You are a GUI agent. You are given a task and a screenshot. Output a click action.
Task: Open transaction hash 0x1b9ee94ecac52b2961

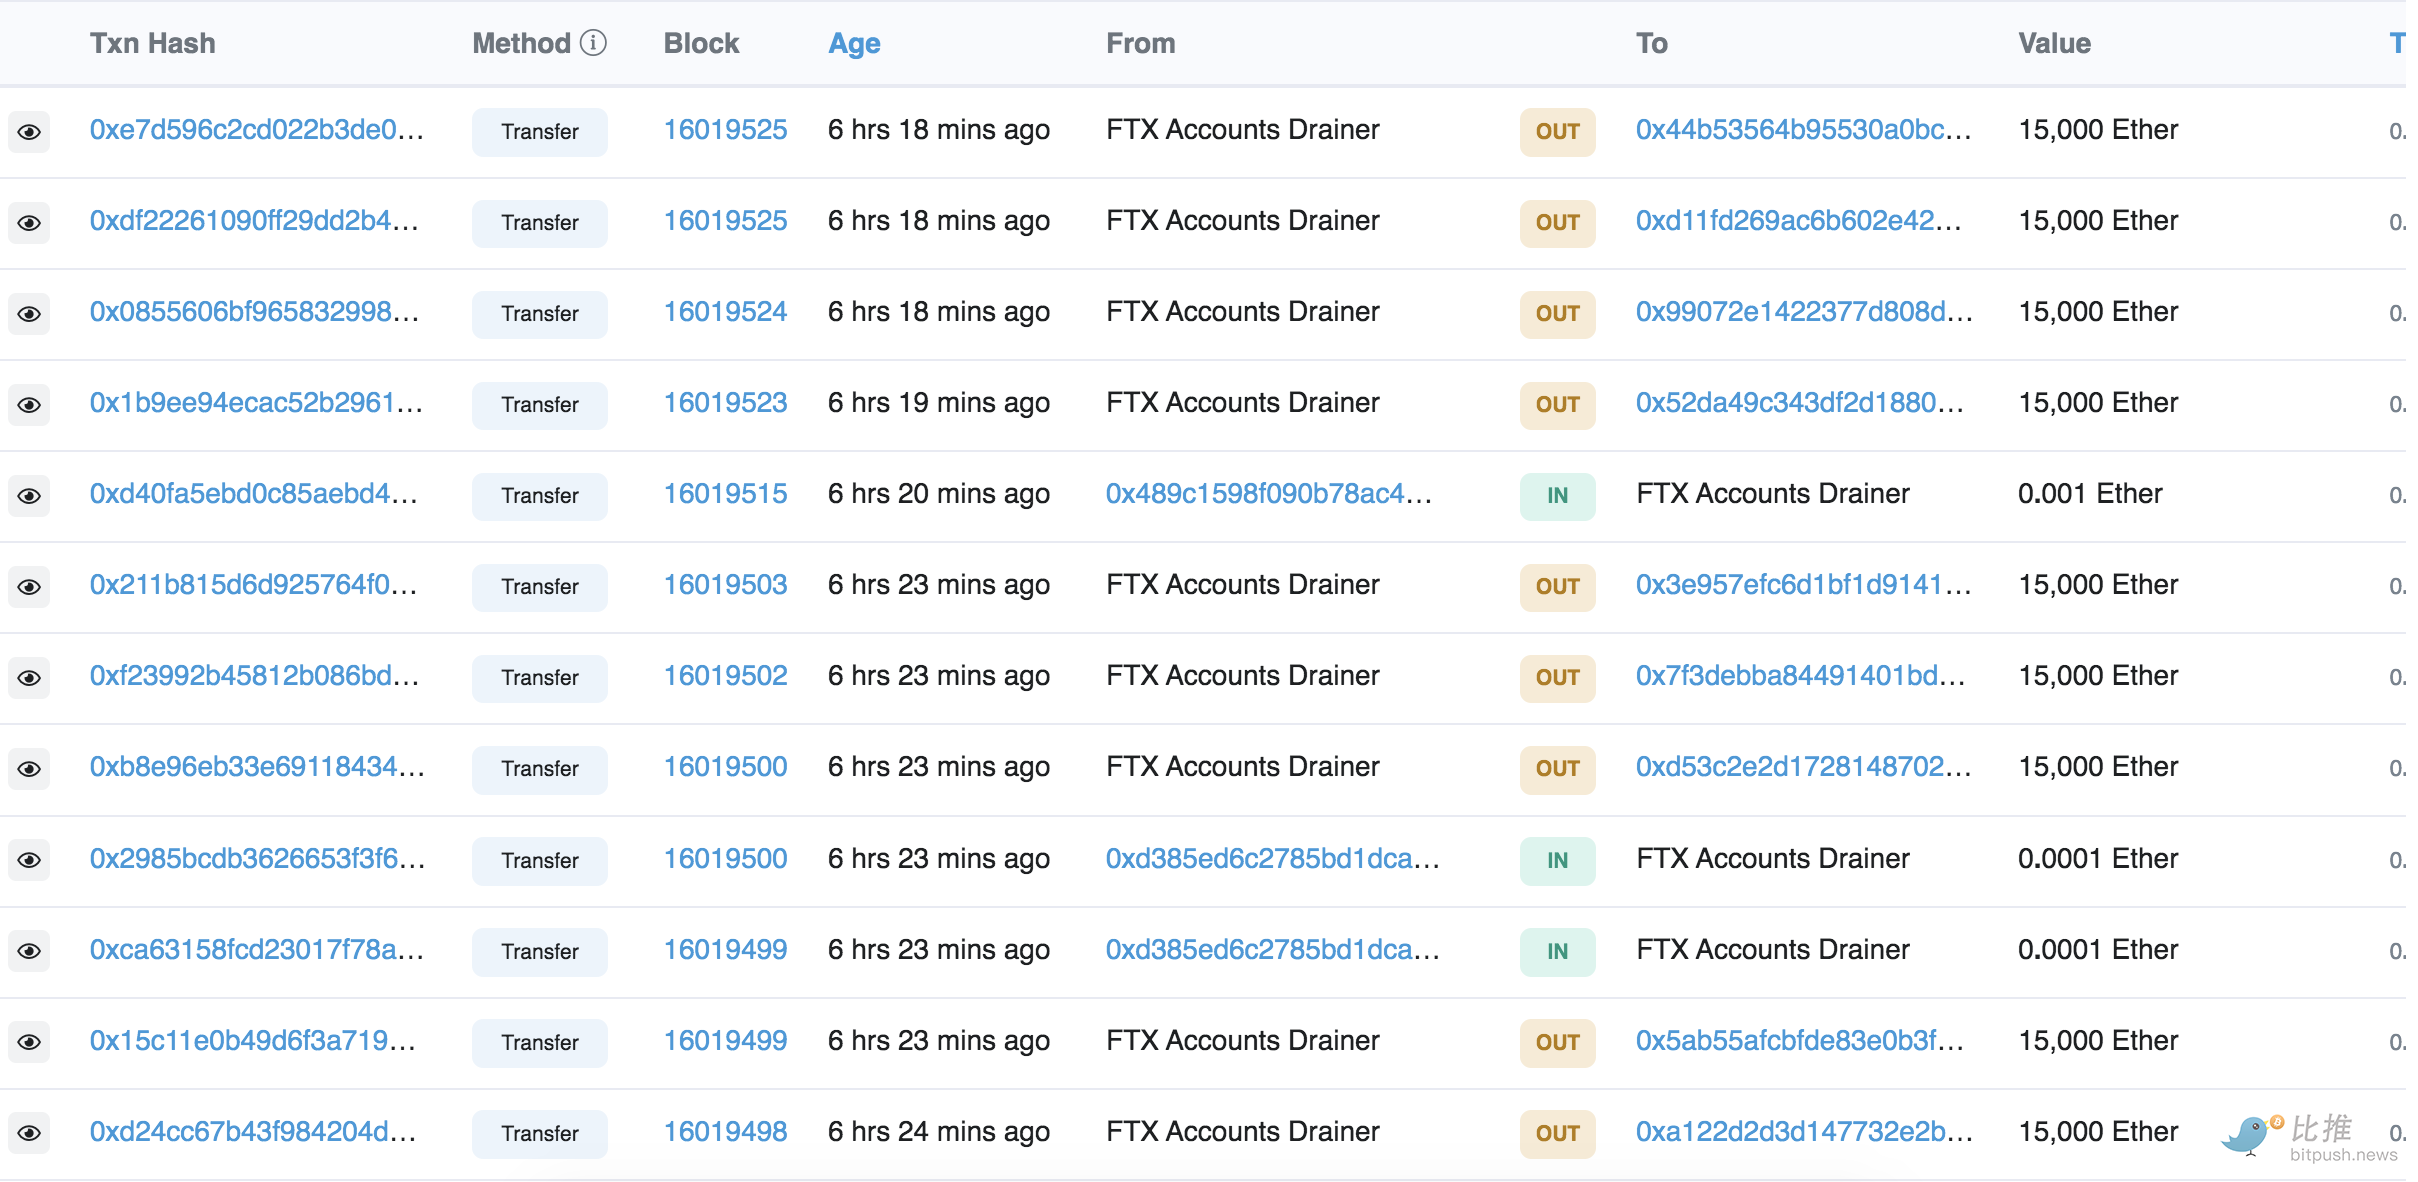pyautogui.click(x=257, y=403)
